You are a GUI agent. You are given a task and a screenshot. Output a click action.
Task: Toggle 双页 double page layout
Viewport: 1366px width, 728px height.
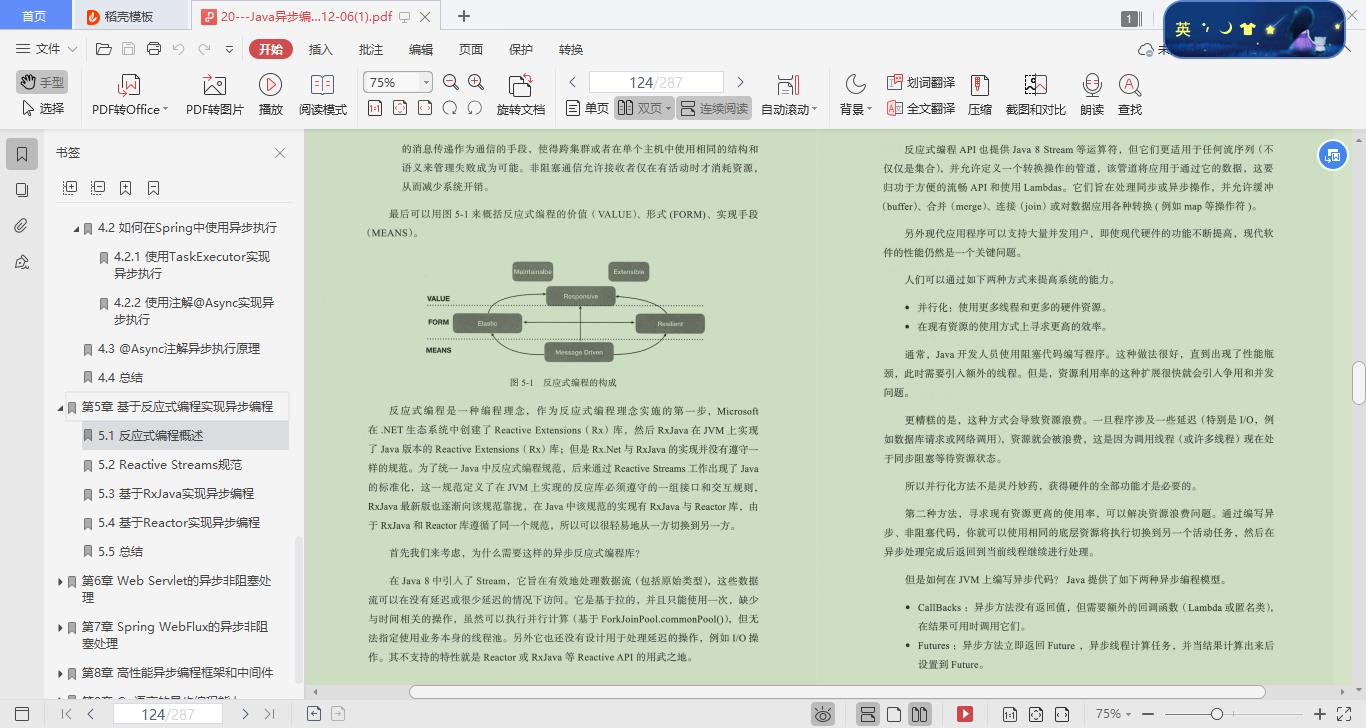643,108
